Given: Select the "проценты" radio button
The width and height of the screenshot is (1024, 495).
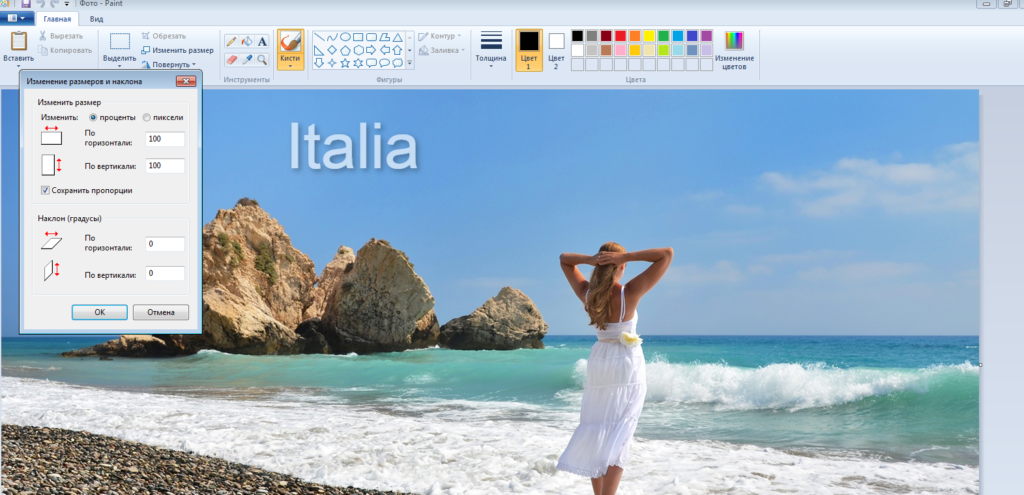Looking at the screenshot, I should pyautogui.click(x=93, y=117).
